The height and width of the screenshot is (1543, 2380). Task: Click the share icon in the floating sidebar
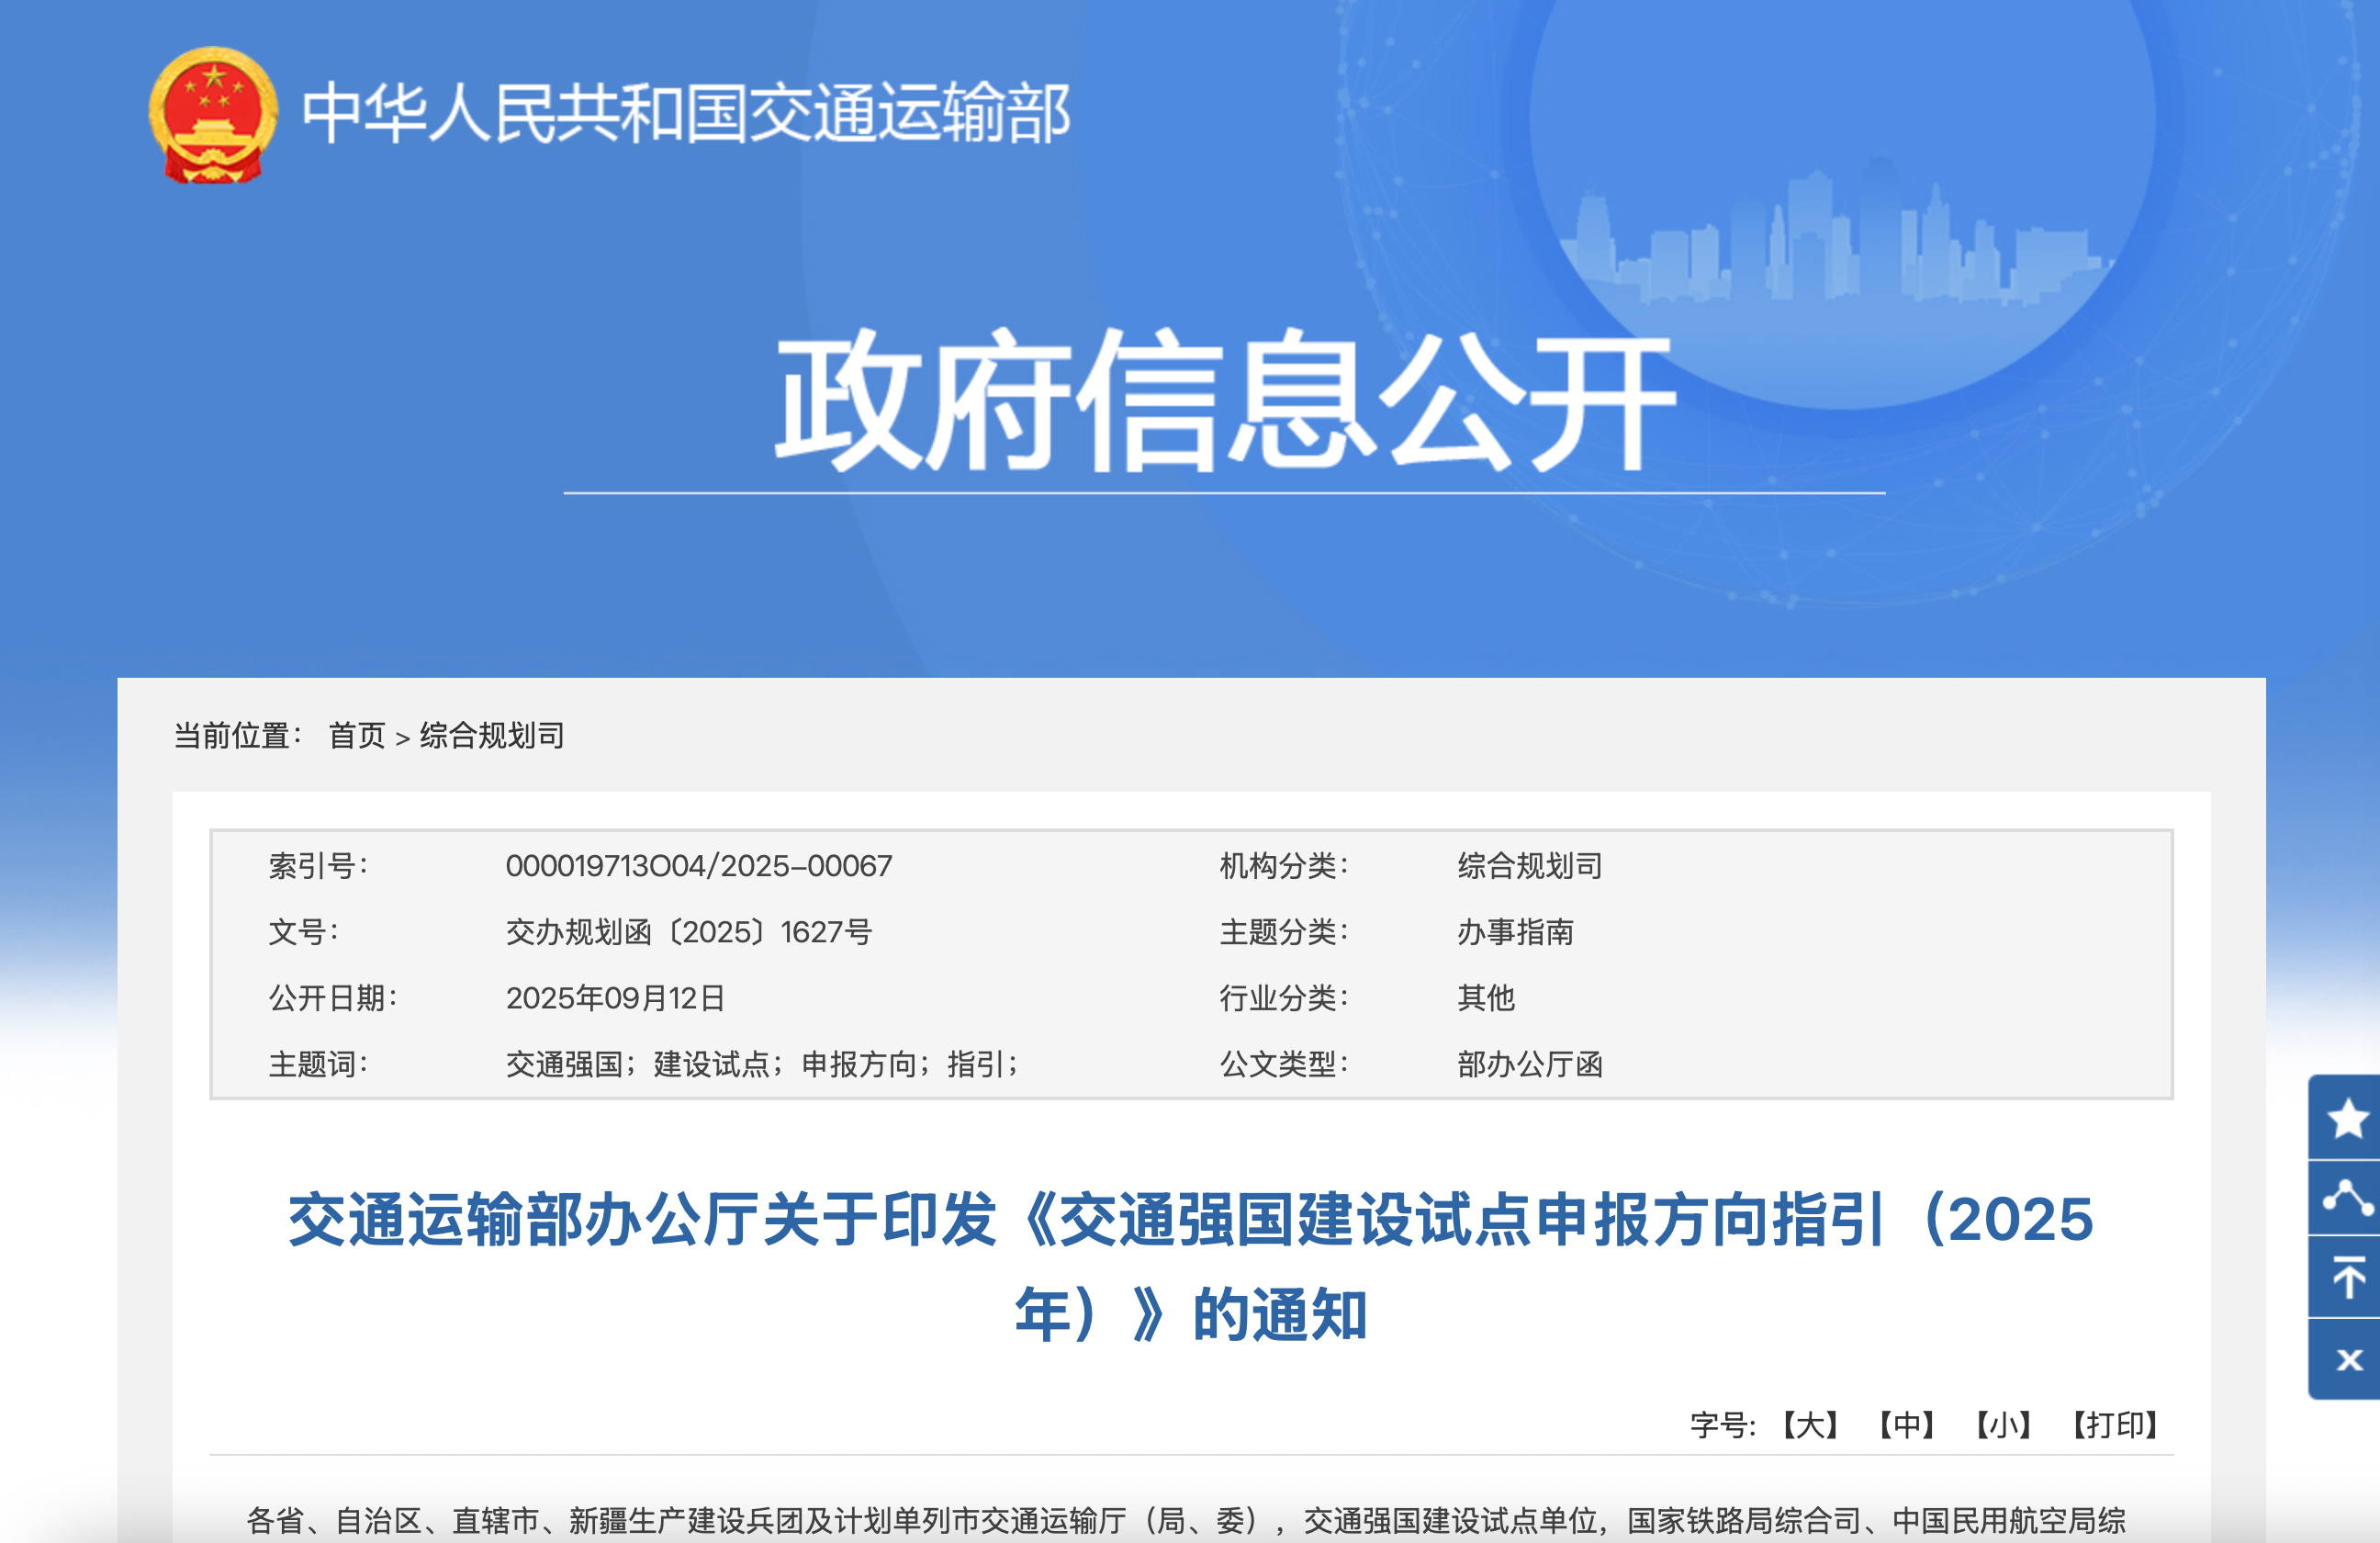(x=2346, y=1197)
